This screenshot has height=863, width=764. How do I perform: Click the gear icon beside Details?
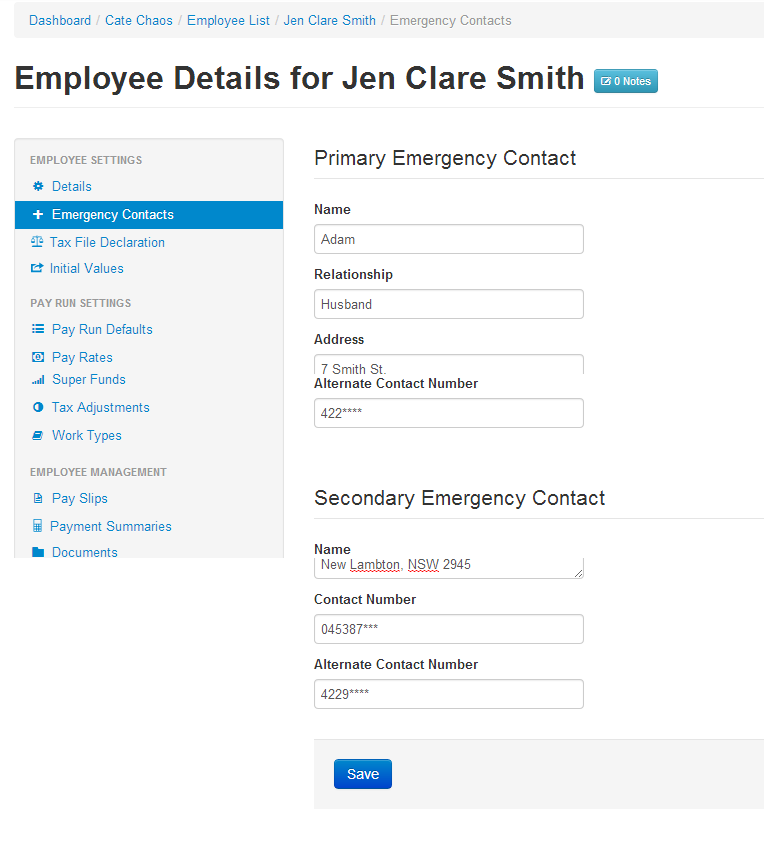(x=38, y=186)
